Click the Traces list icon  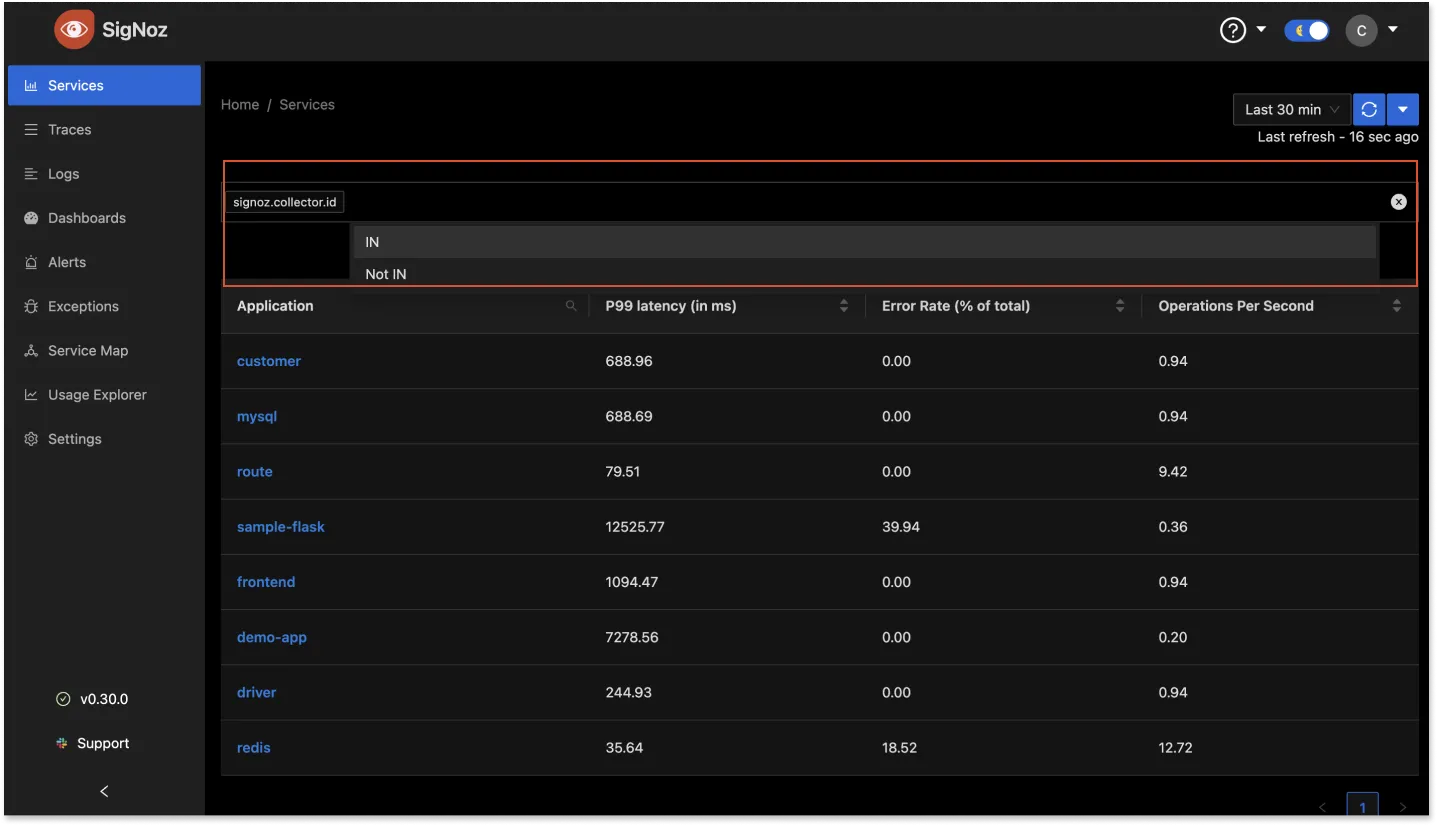(x=31, y=129)
